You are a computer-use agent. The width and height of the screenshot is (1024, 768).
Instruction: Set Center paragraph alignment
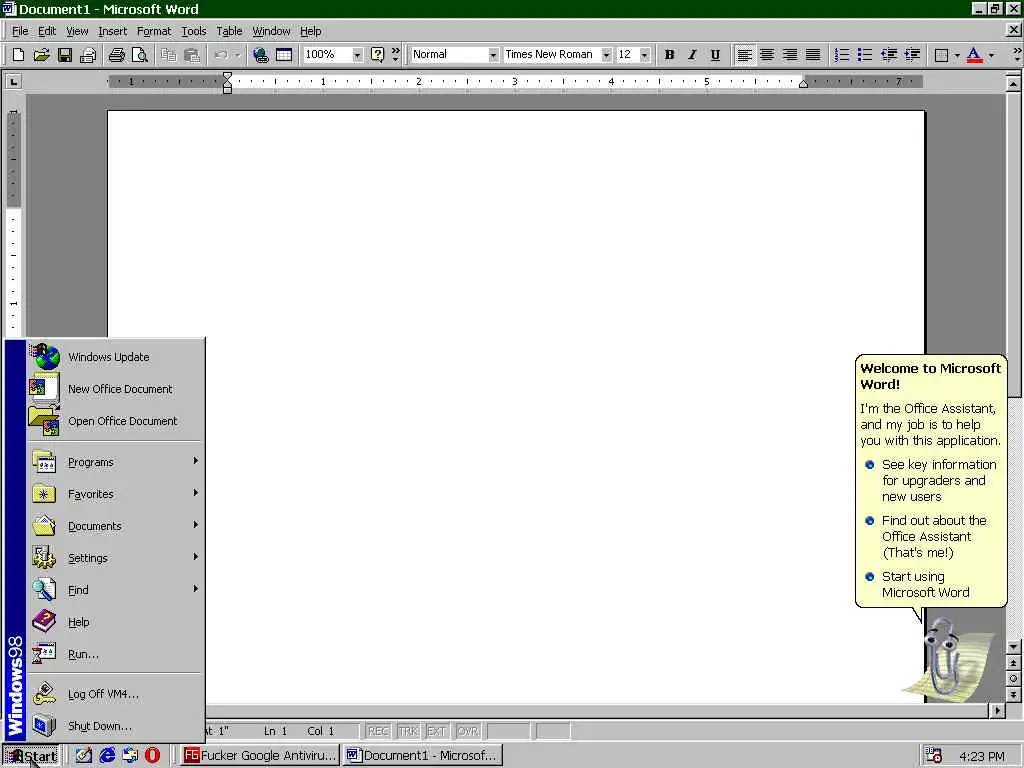[767, 55]
